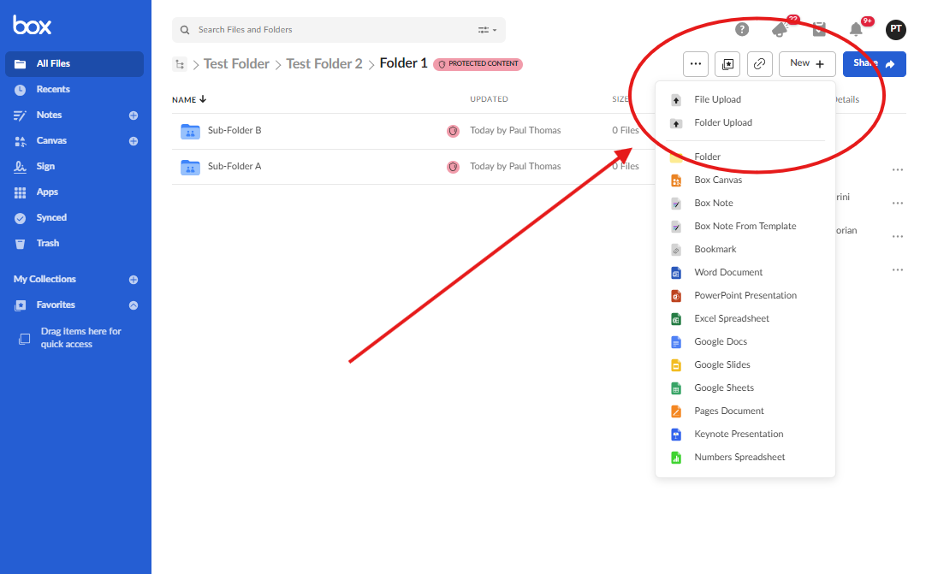926x574 pixels.
Task: Create a Bookmark
Action: coord(745,249)
